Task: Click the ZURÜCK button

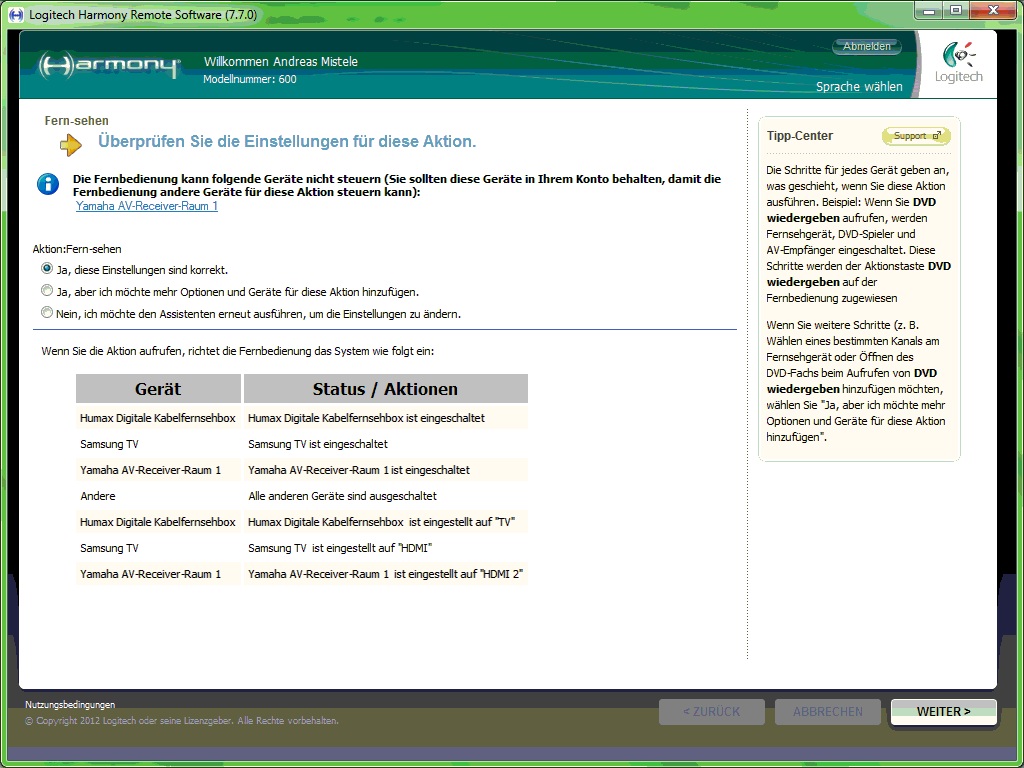Action: [711, 712]
